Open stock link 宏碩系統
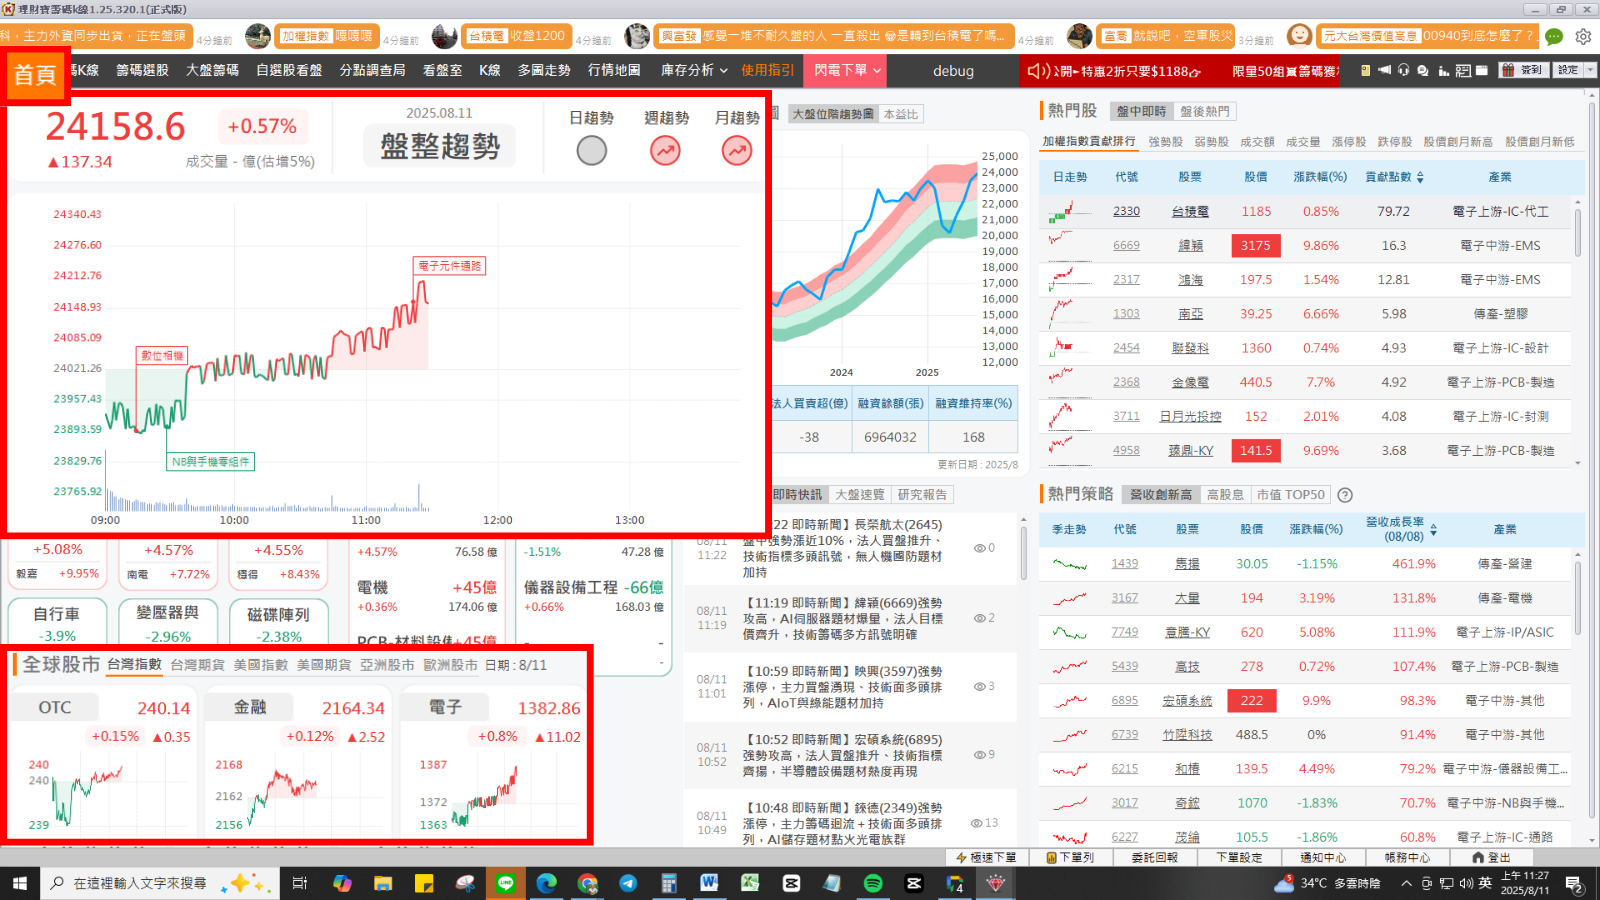 coord(1187,701)
